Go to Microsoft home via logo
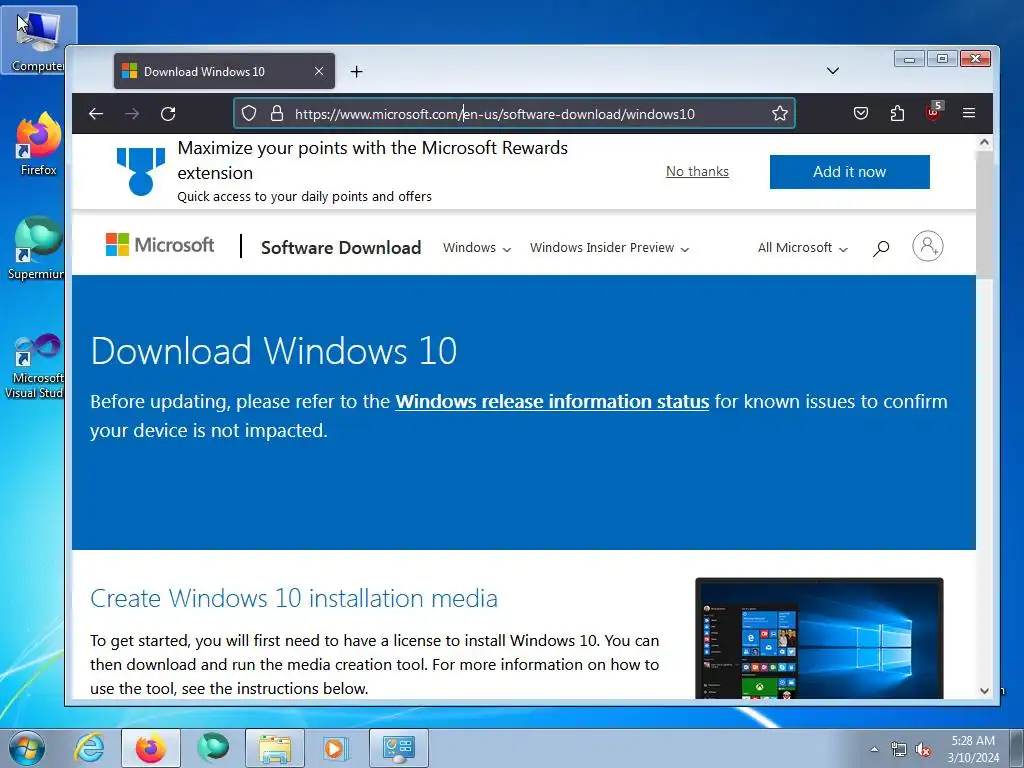 [160, 245]
